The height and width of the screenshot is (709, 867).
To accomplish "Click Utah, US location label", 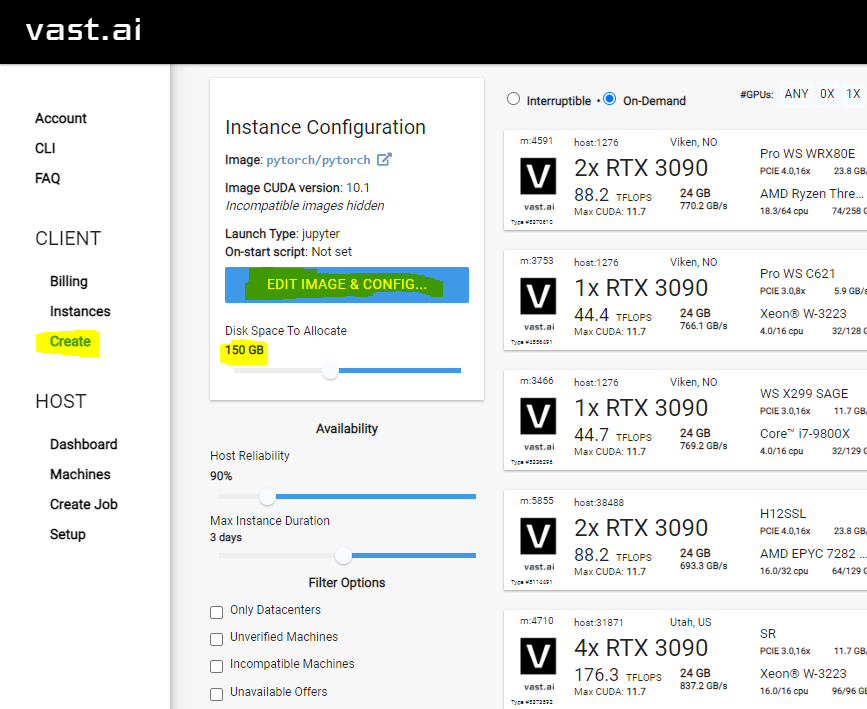I will [x=691, y=622].
